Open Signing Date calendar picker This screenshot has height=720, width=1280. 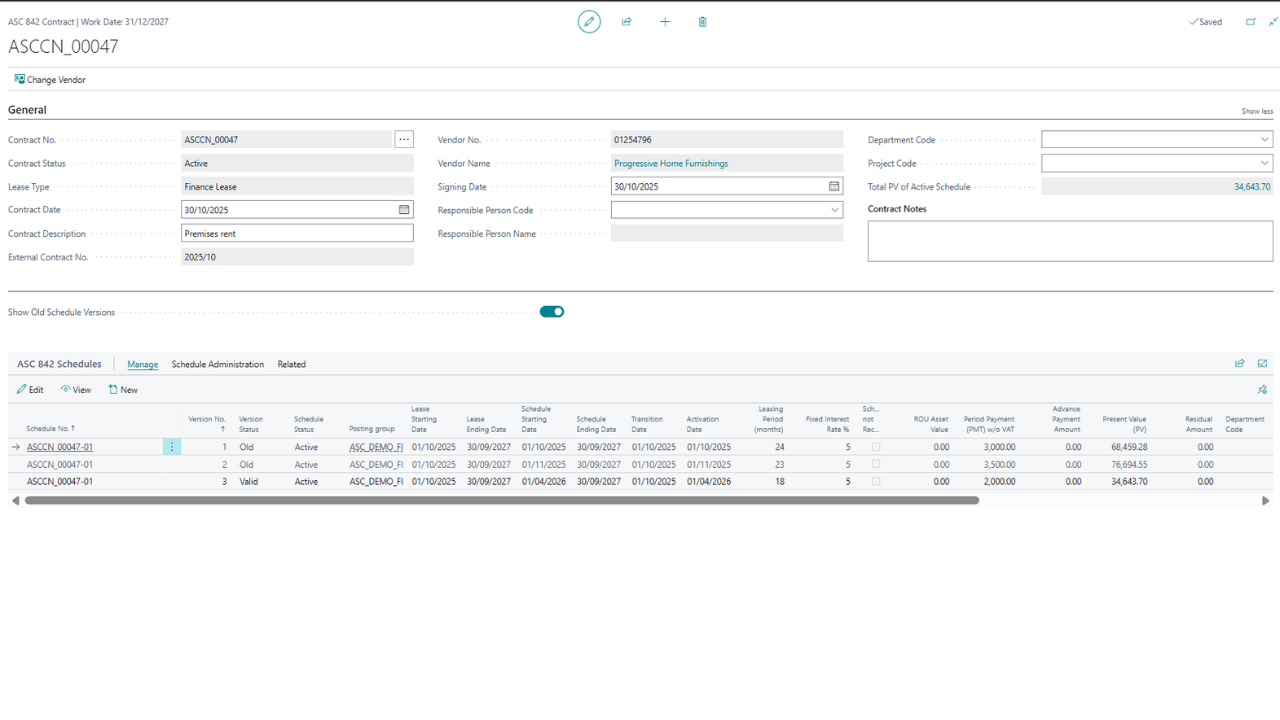[x=834, y=186]
